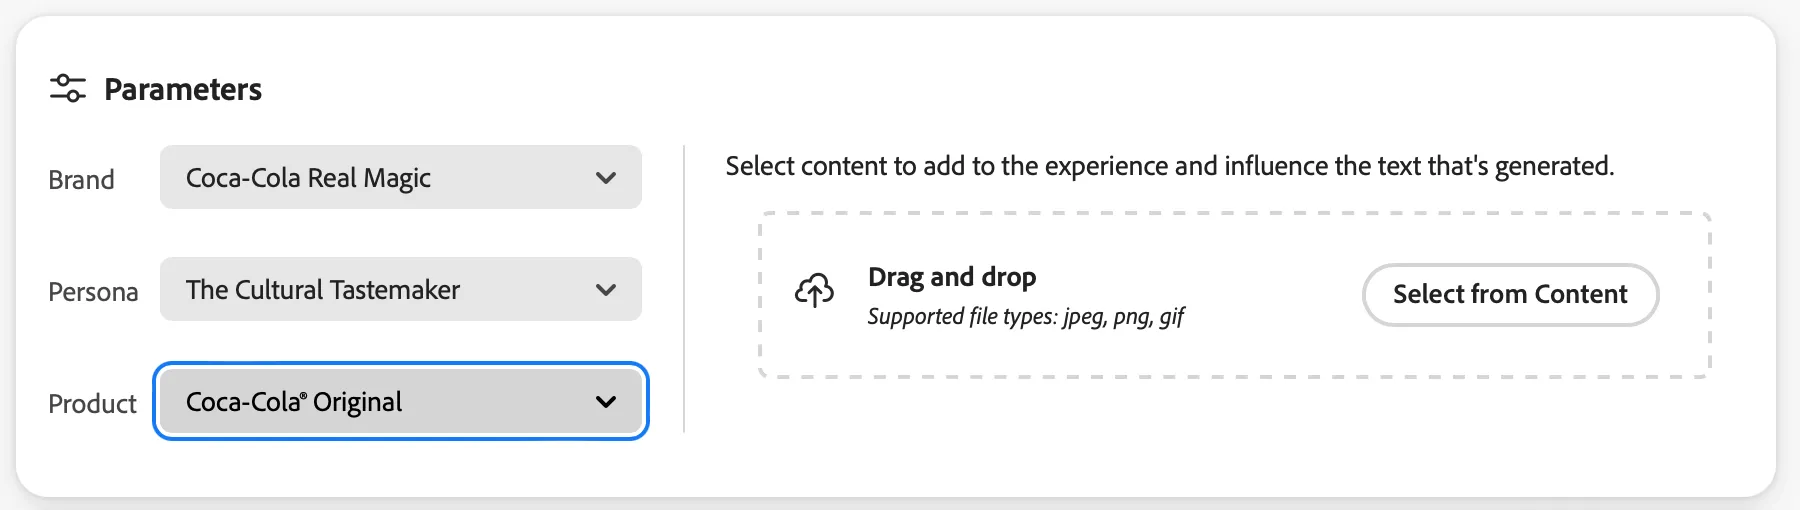Click the Product field label
Image resolution: width=1800 pixels, height=510 pixels.
point(92,404)
